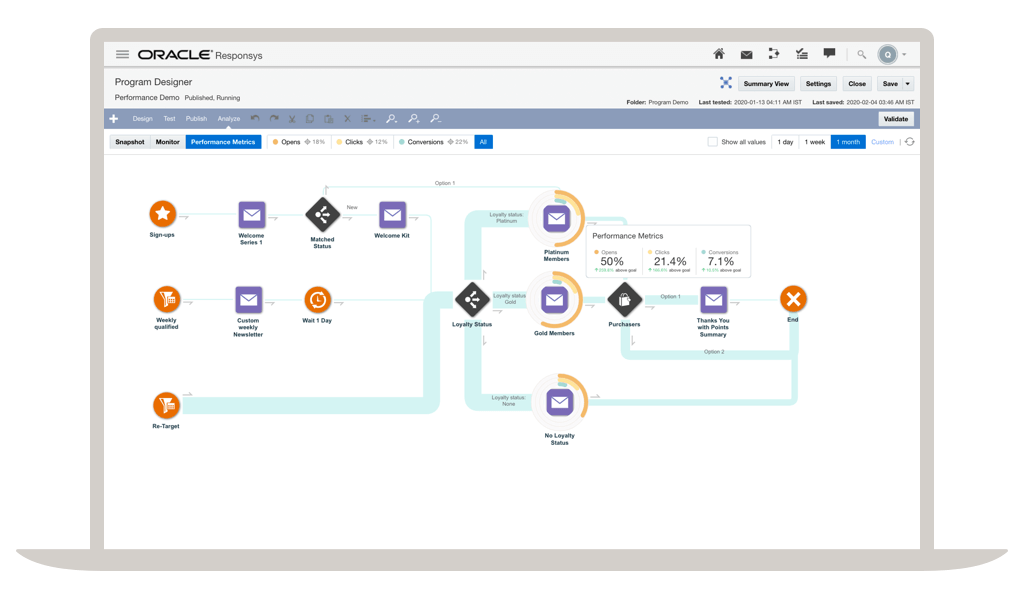Open the hamburger navigation menu
Screen dimensions: 1024x600
pyautogui.click(x=122, y=54)
